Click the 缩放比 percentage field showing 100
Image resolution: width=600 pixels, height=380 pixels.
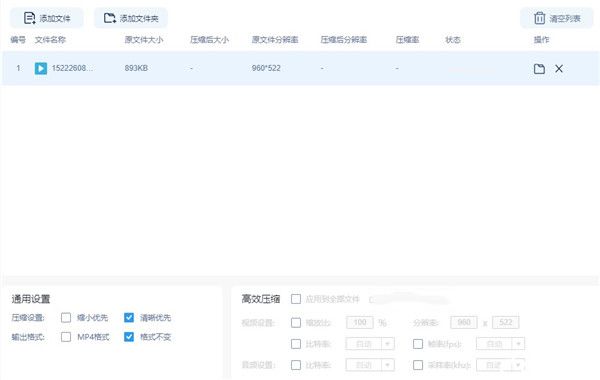pos(360,323)
